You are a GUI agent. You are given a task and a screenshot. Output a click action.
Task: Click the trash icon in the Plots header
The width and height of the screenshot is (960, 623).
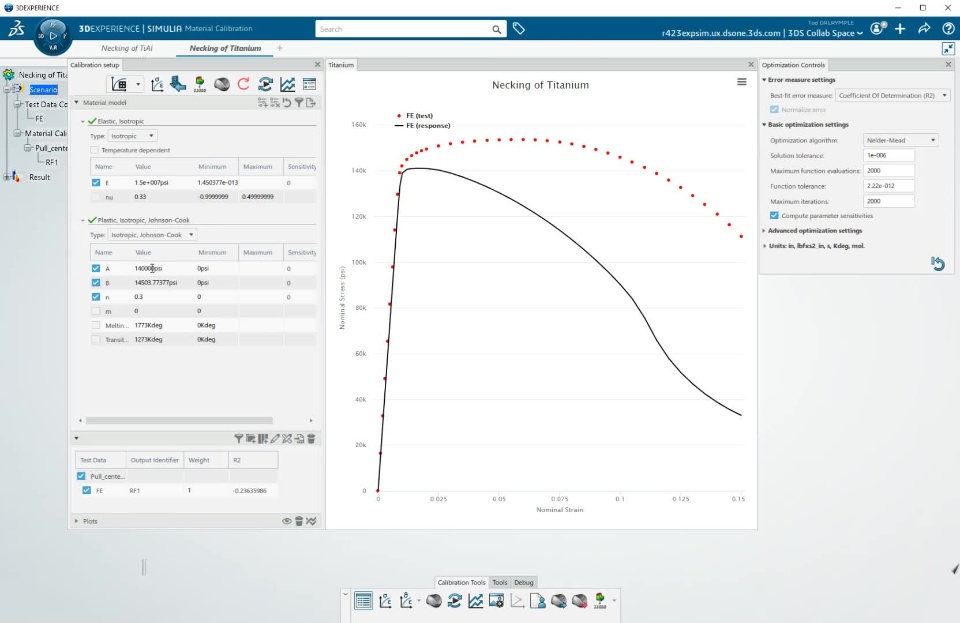pos(299,521)
